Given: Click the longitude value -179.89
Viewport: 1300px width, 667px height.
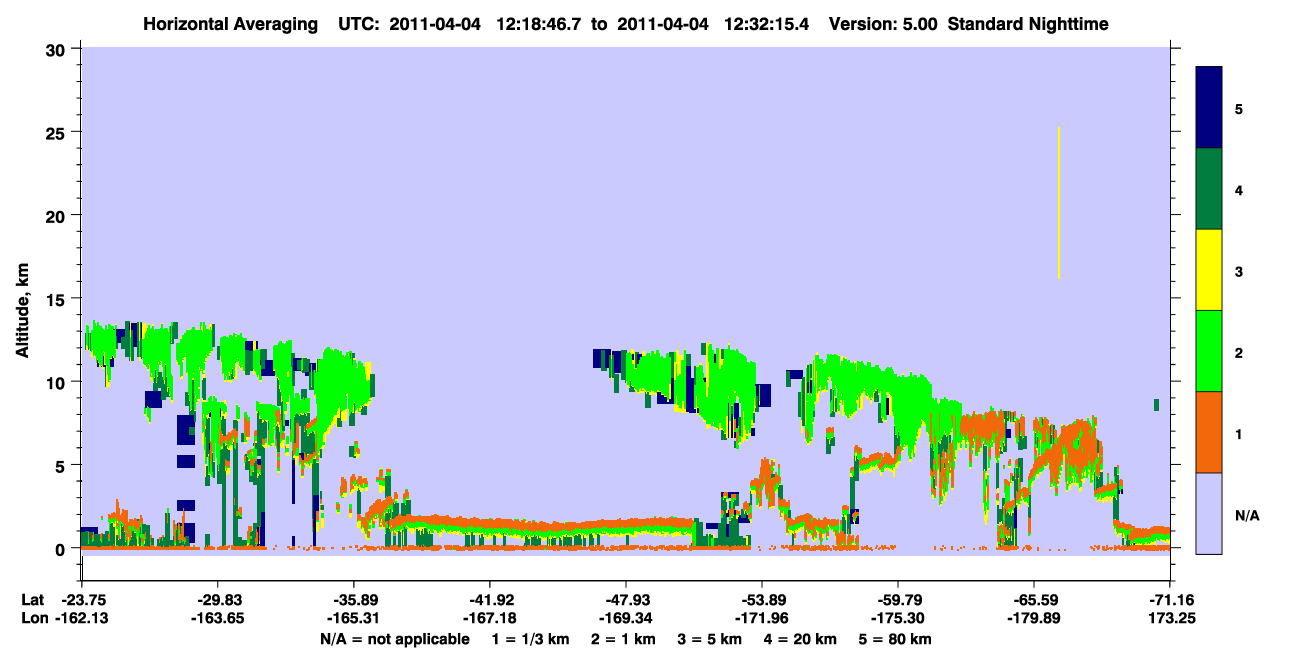Looking at the screenshot, I should 1034,619.
